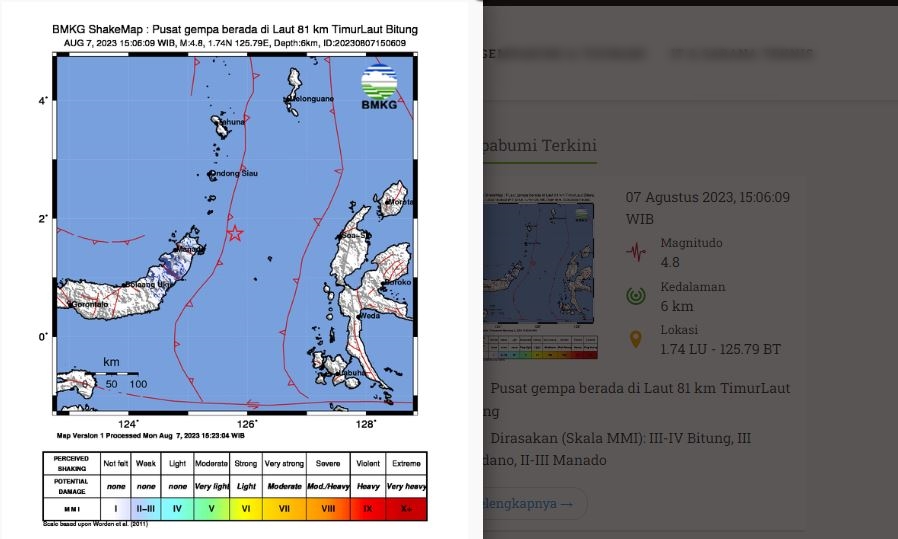Select the MMI II–III pale blue swatch
Image resolution: width=898 pixels, height=539 pixels.
(145, 509)
